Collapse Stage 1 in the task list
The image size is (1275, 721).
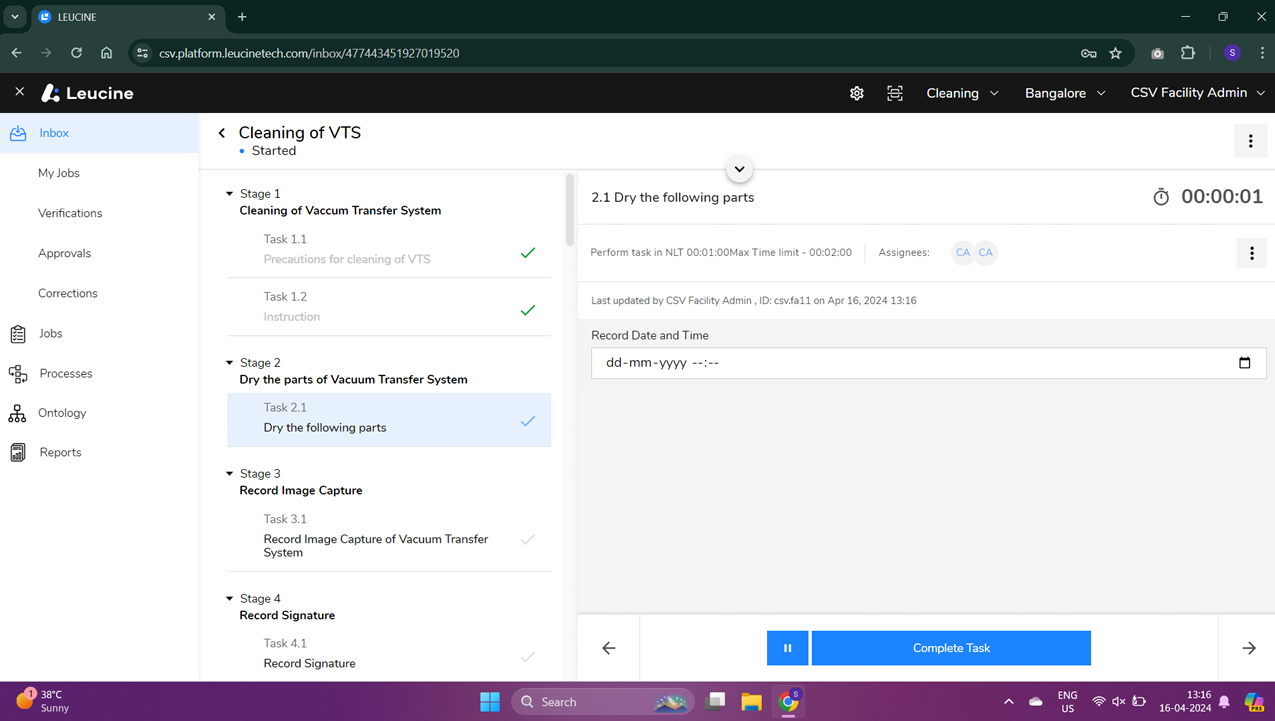pyautogui.click(x=230, y=194)
